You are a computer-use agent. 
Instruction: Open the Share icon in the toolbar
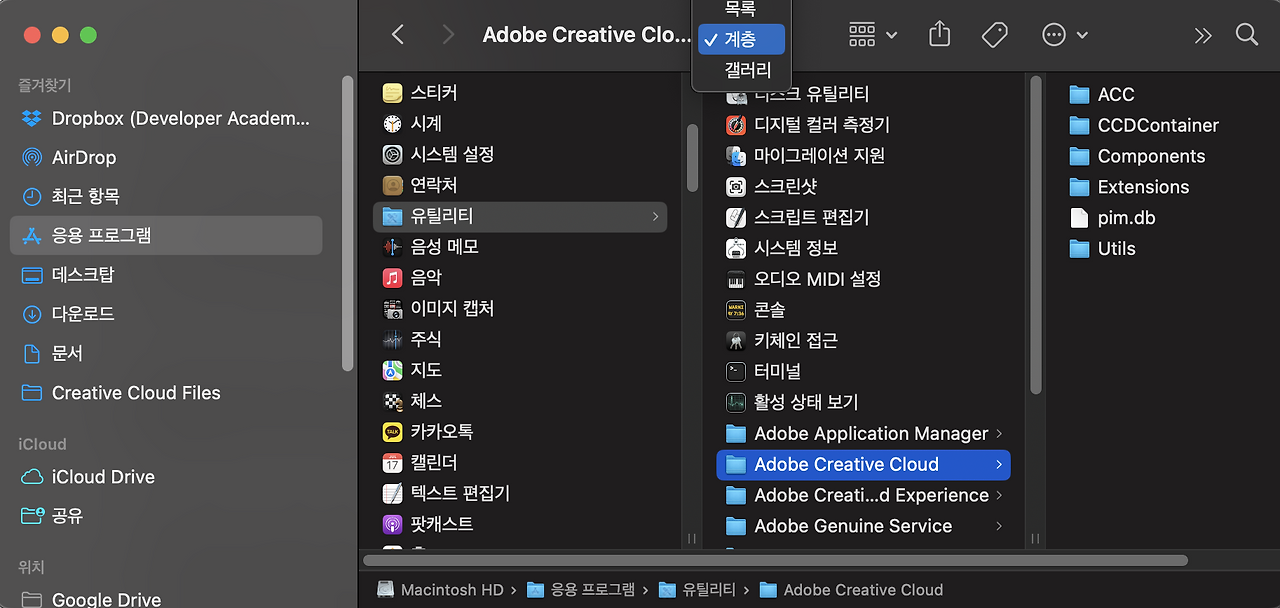click(938, 34)
